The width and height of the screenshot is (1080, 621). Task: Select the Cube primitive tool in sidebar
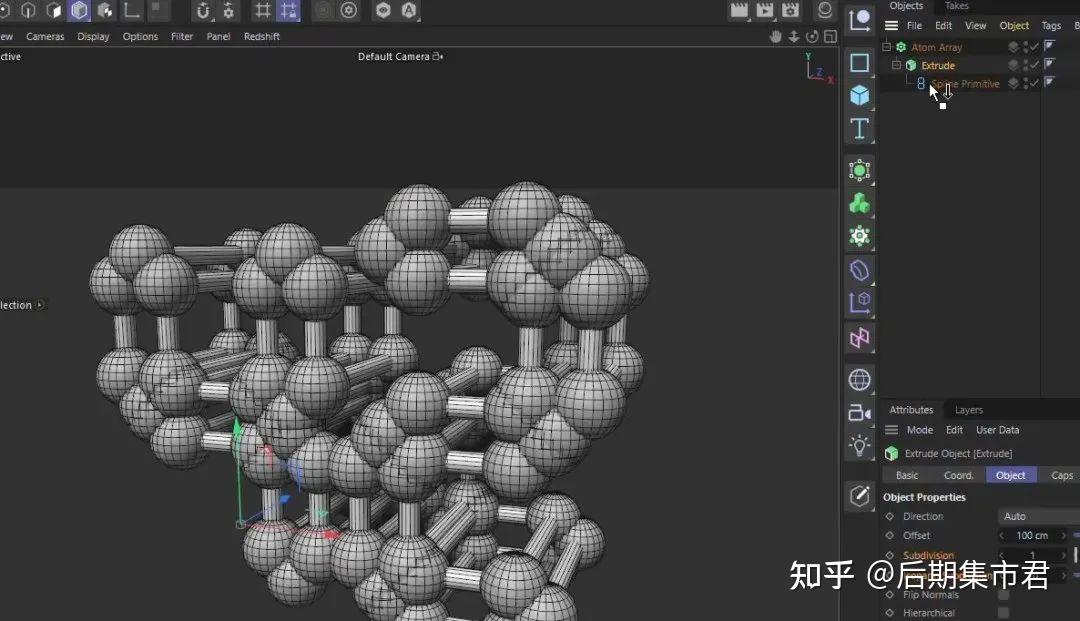point(859,93)
